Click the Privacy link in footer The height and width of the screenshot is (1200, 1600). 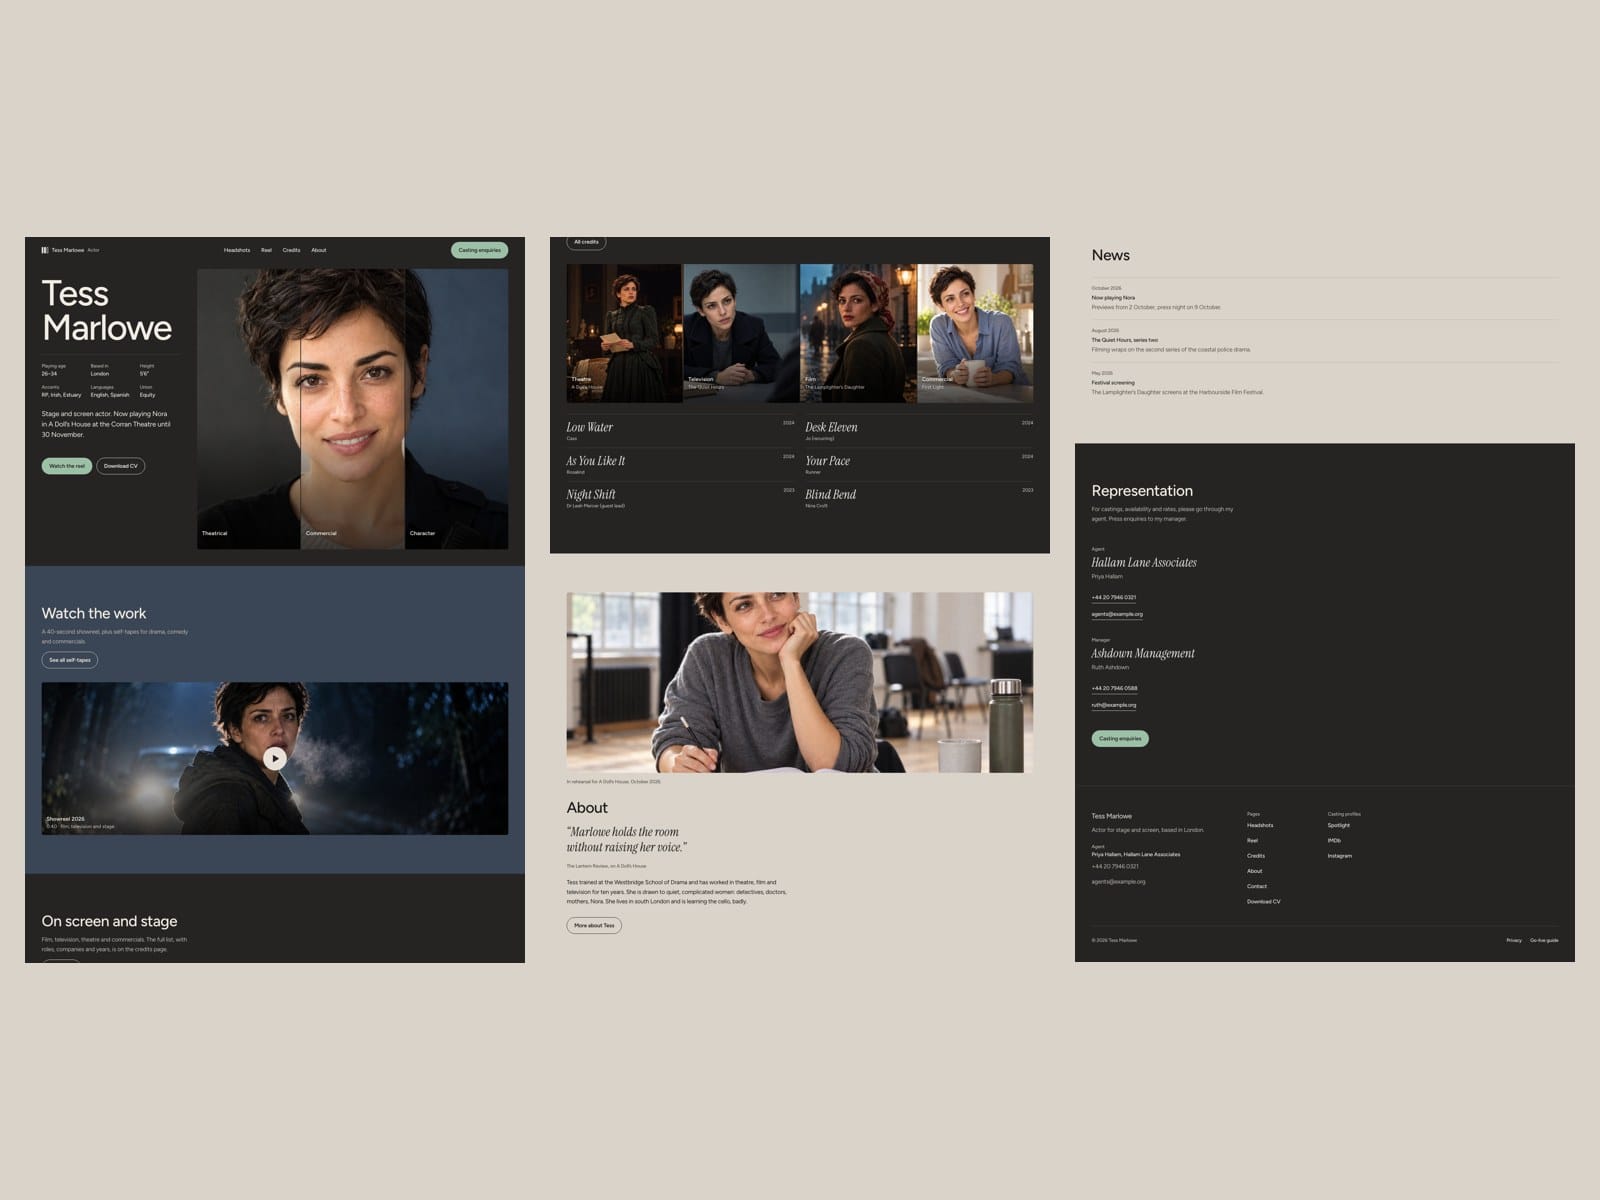point(1514,940)
